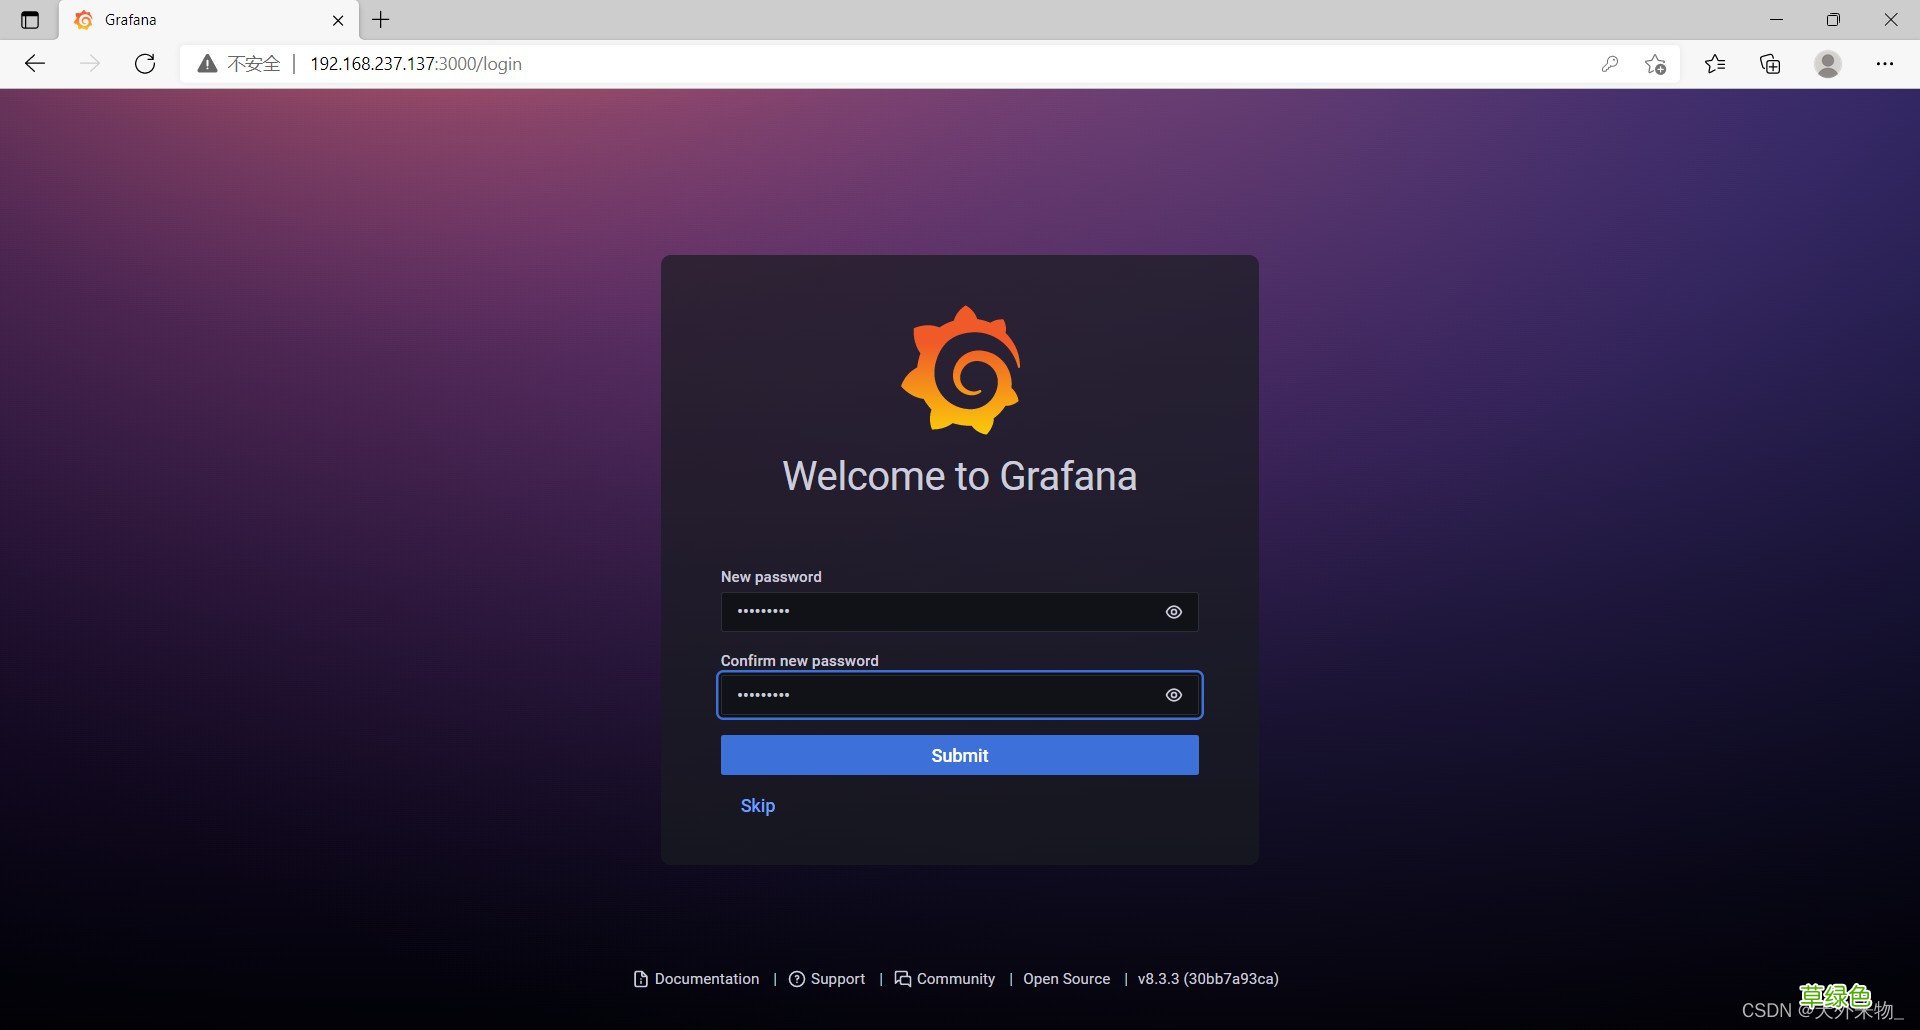
Task: Submit the new Grafana password
Action: [959, 755]
